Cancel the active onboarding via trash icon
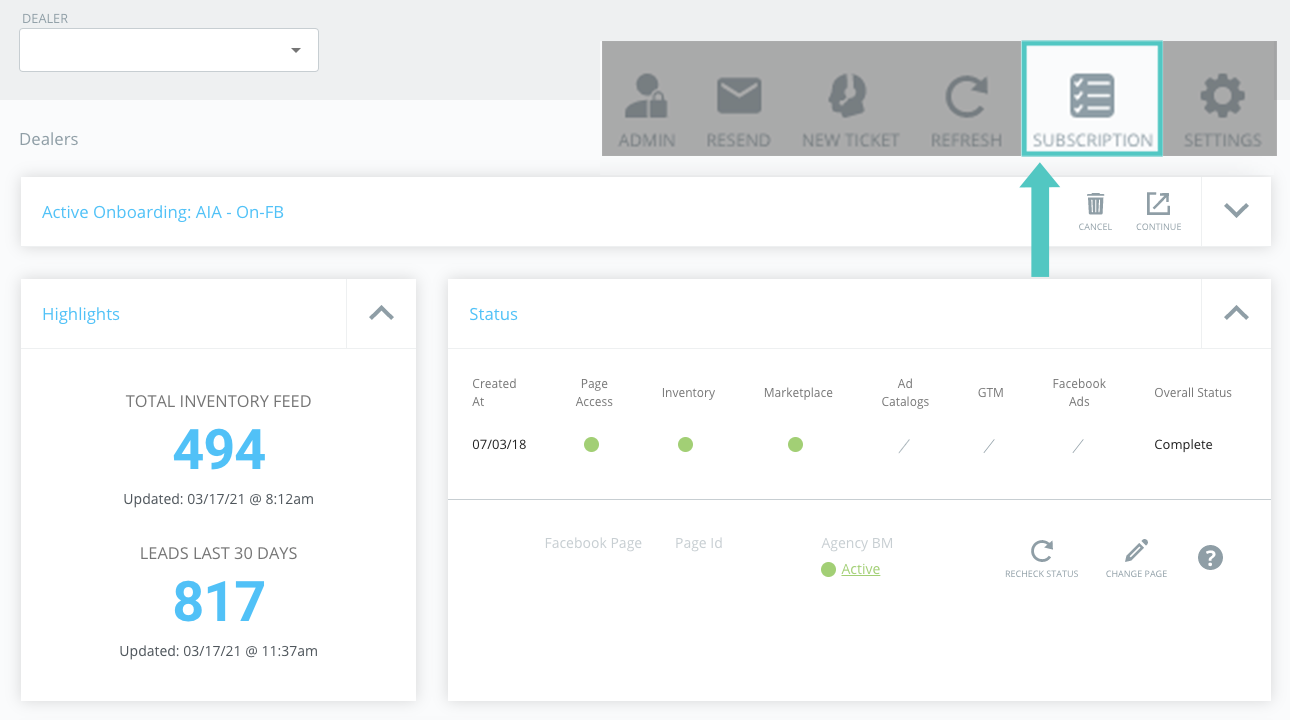This screenshot has width=1290, height=720. (1095, 204)
